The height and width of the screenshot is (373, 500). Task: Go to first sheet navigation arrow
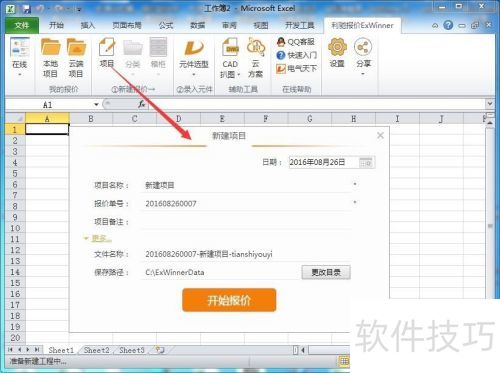click(x=10, y=350)
